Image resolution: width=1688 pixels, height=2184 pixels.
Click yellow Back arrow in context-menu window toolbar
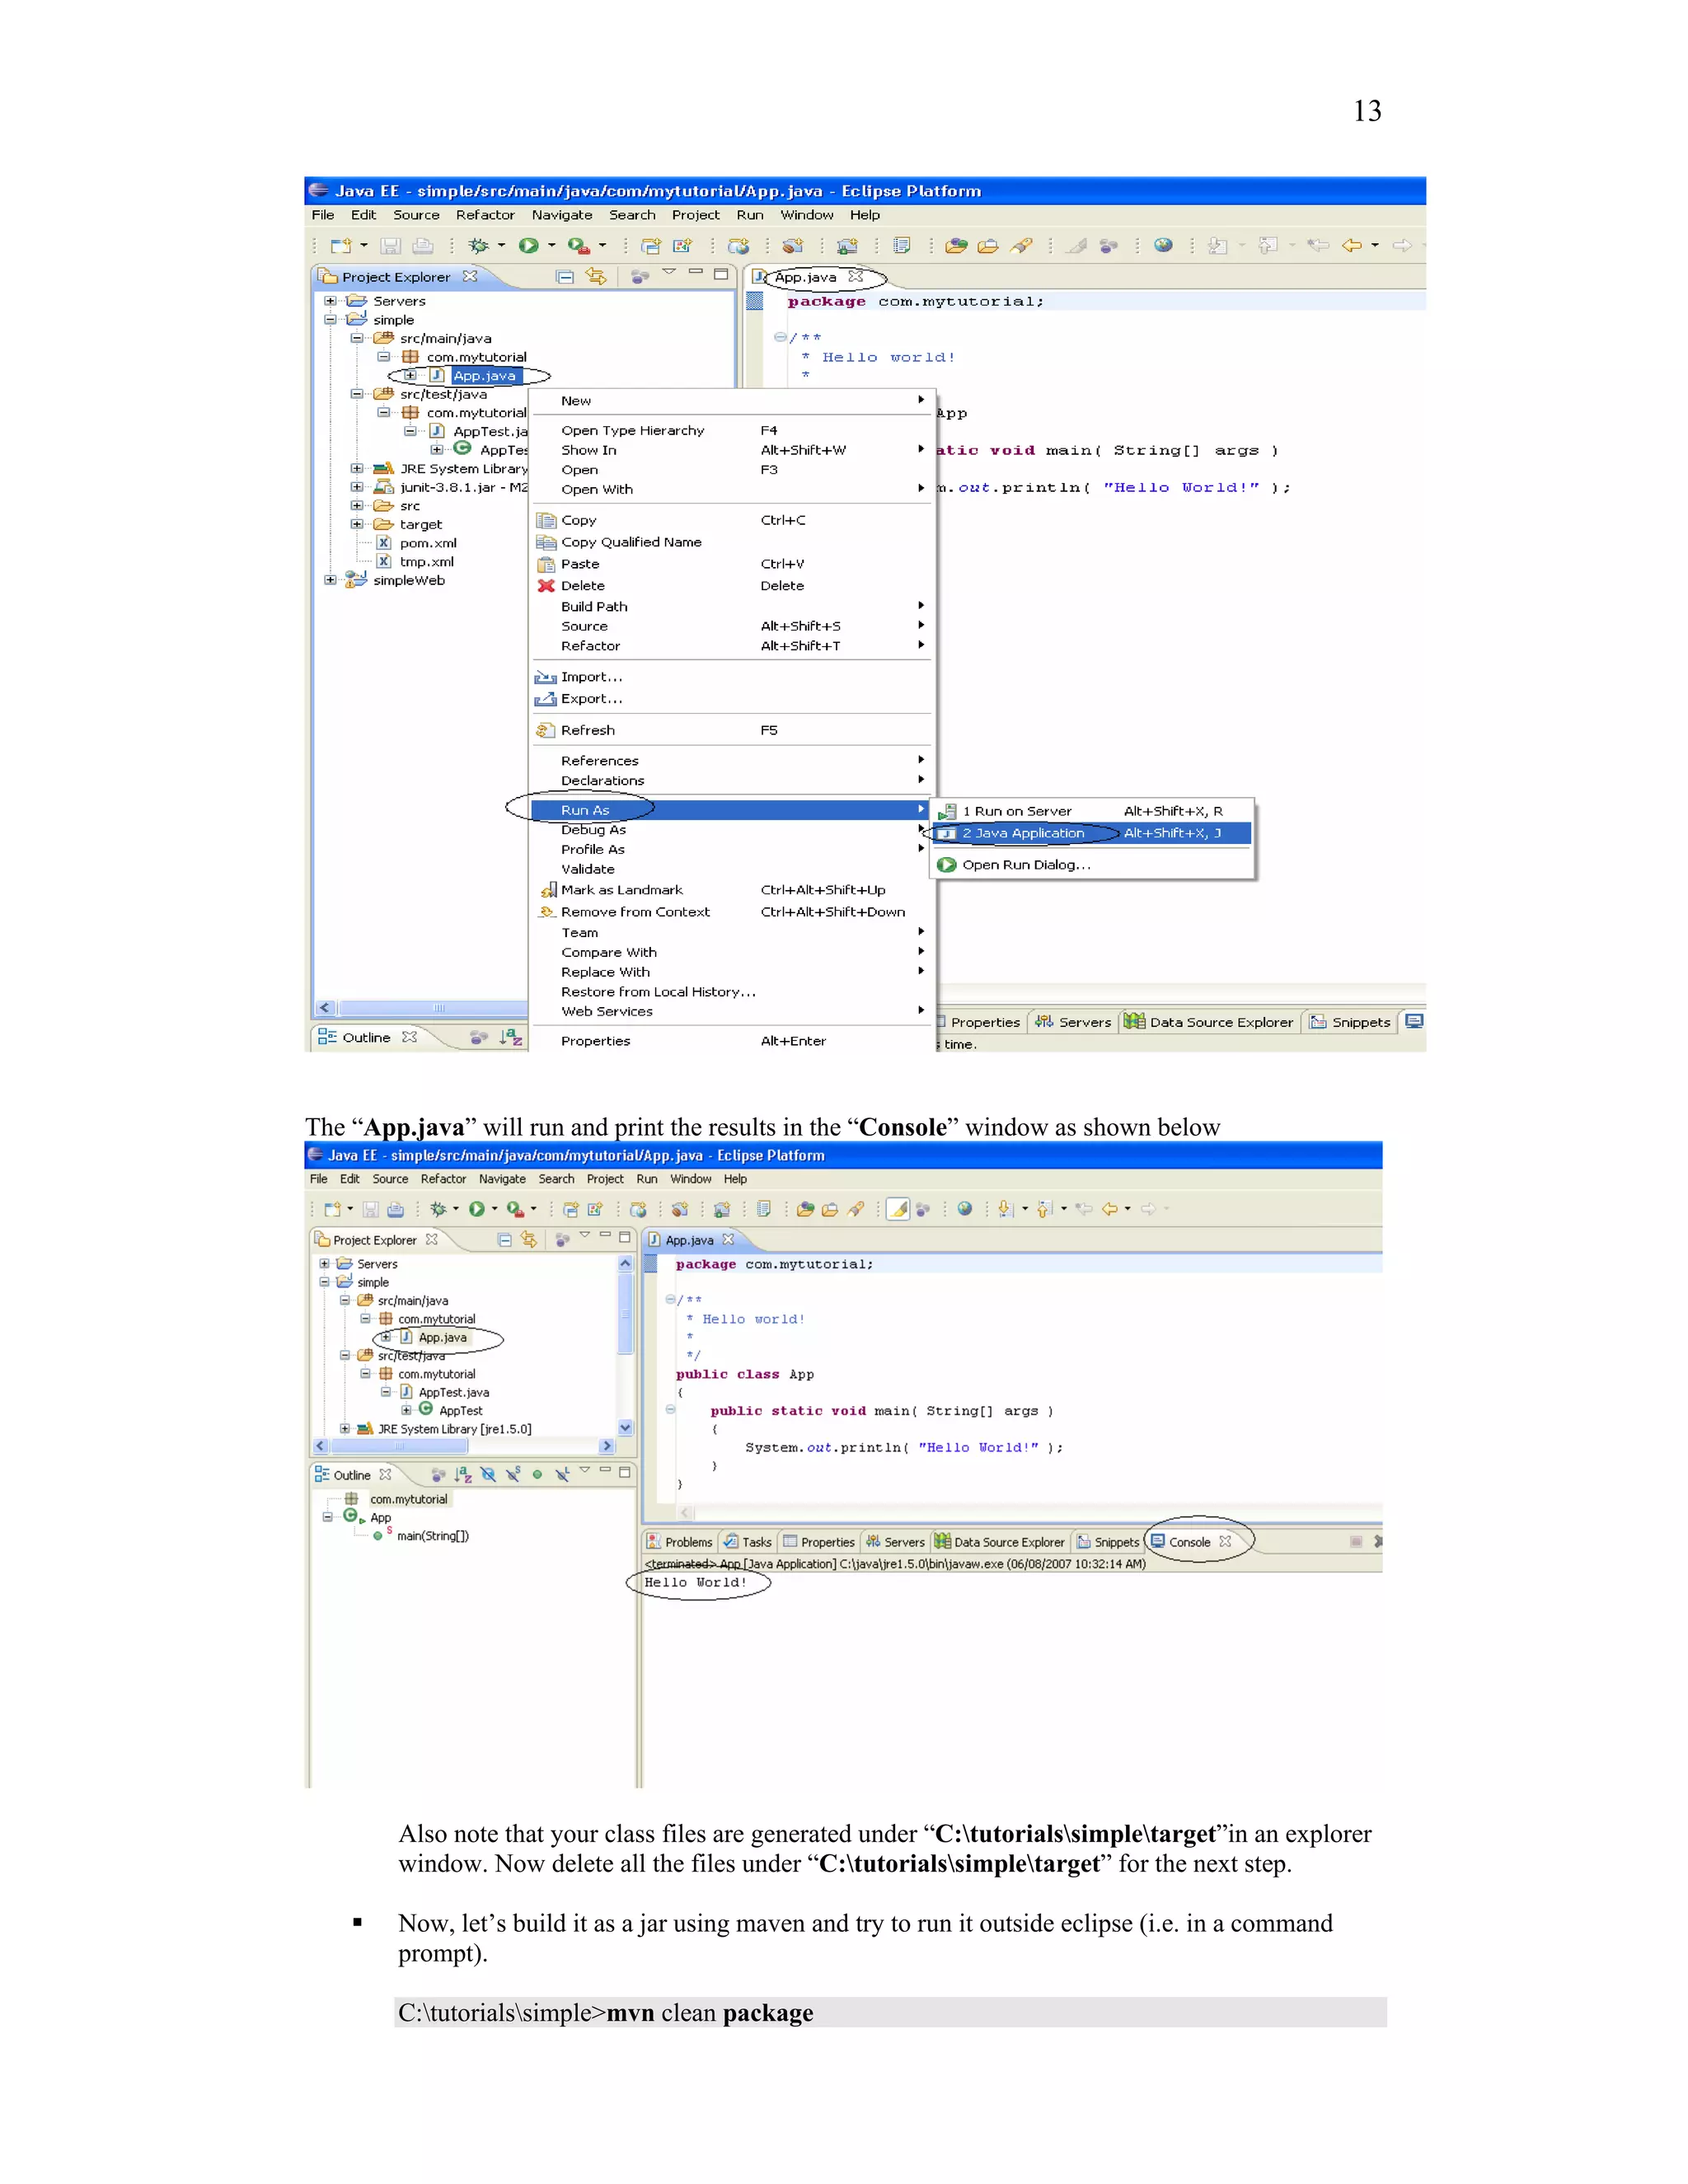(1352, 245)
